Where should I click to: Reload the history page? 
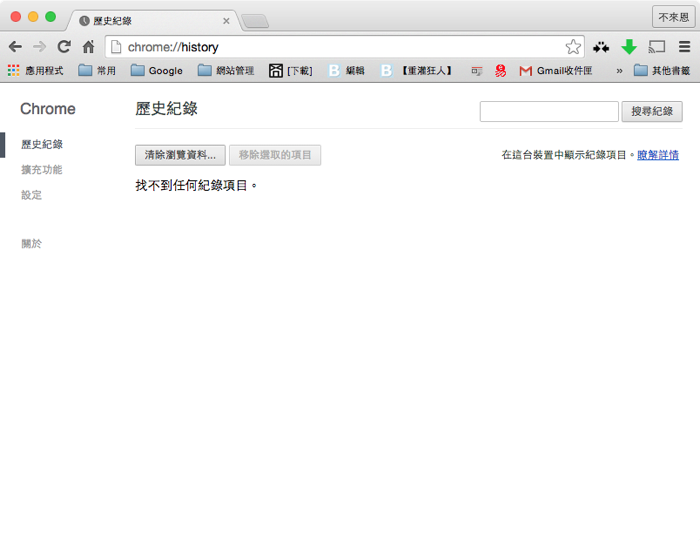click(x=64, y=47)
